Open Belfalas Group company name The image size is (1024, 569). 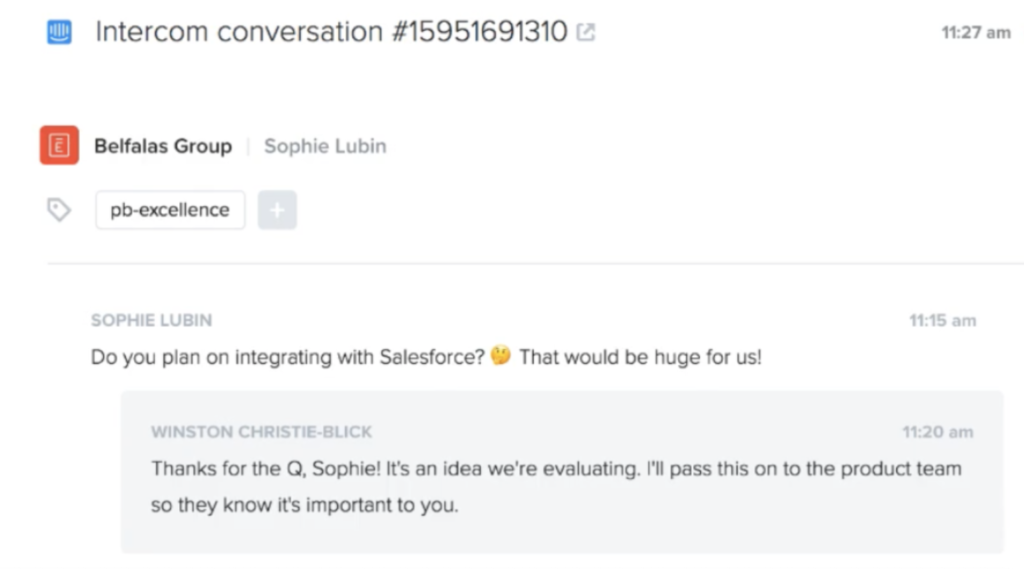coord(163,146)
